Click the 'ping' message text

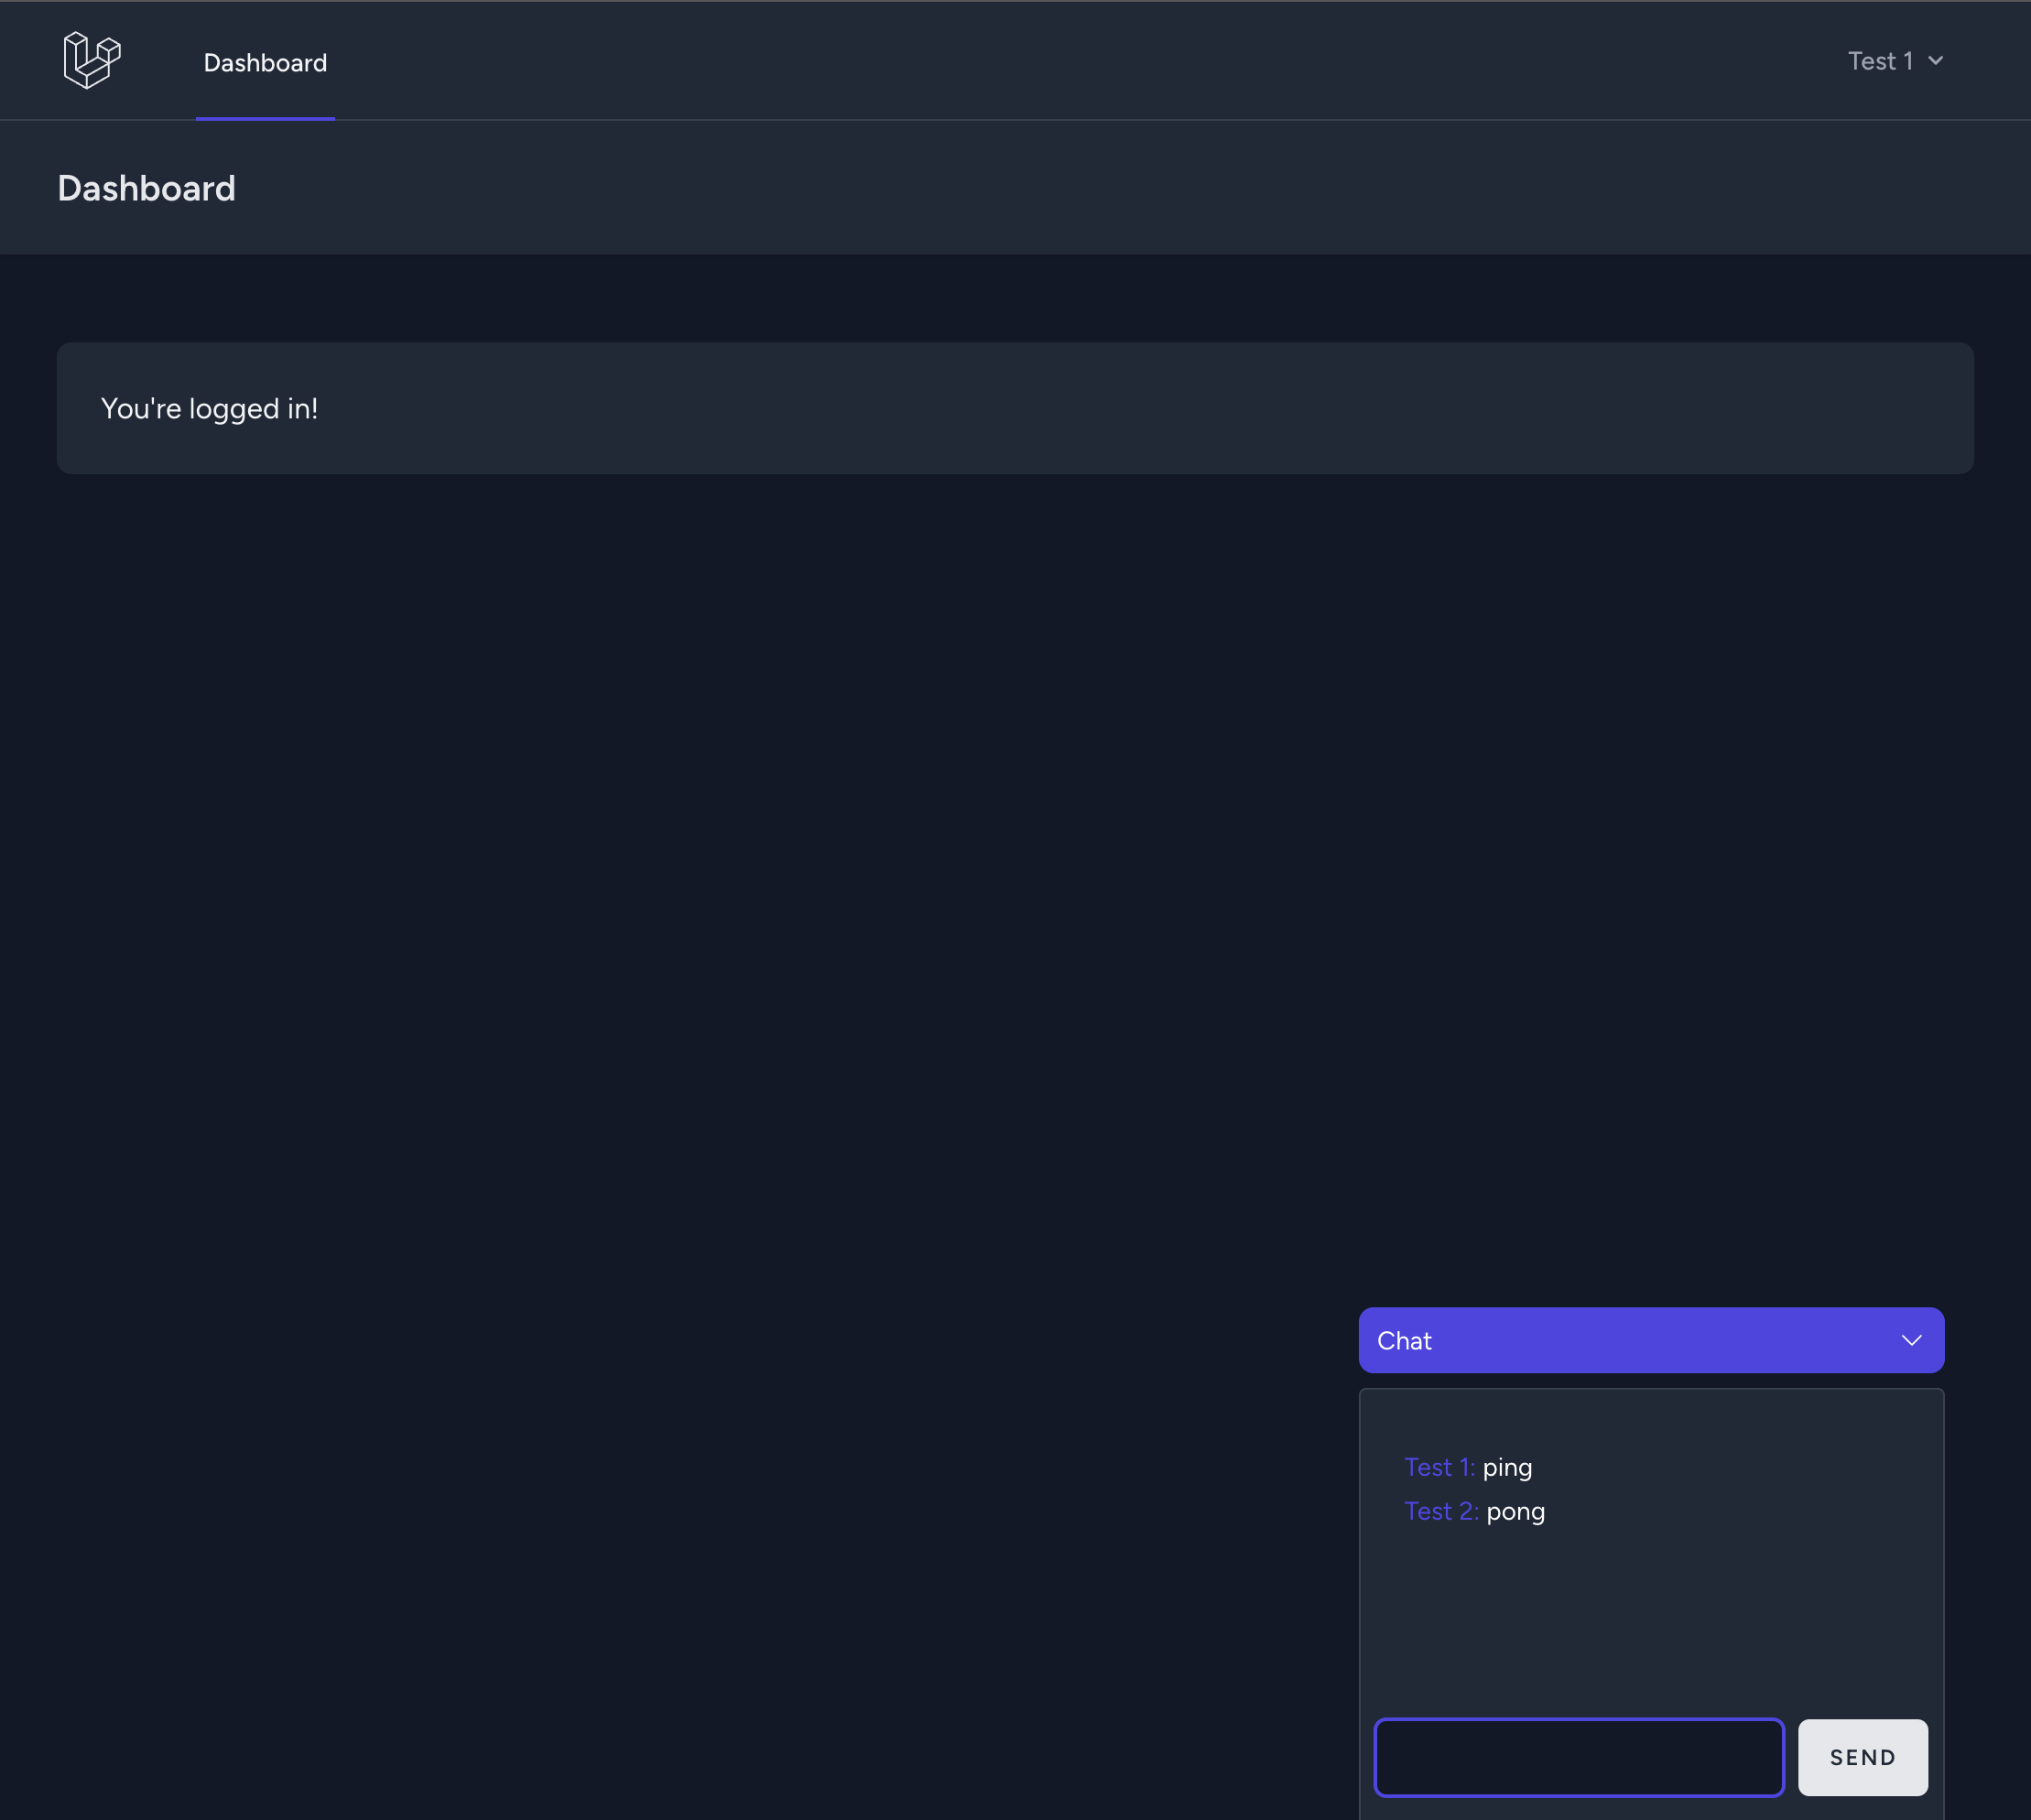(x=1507, y=1468)
